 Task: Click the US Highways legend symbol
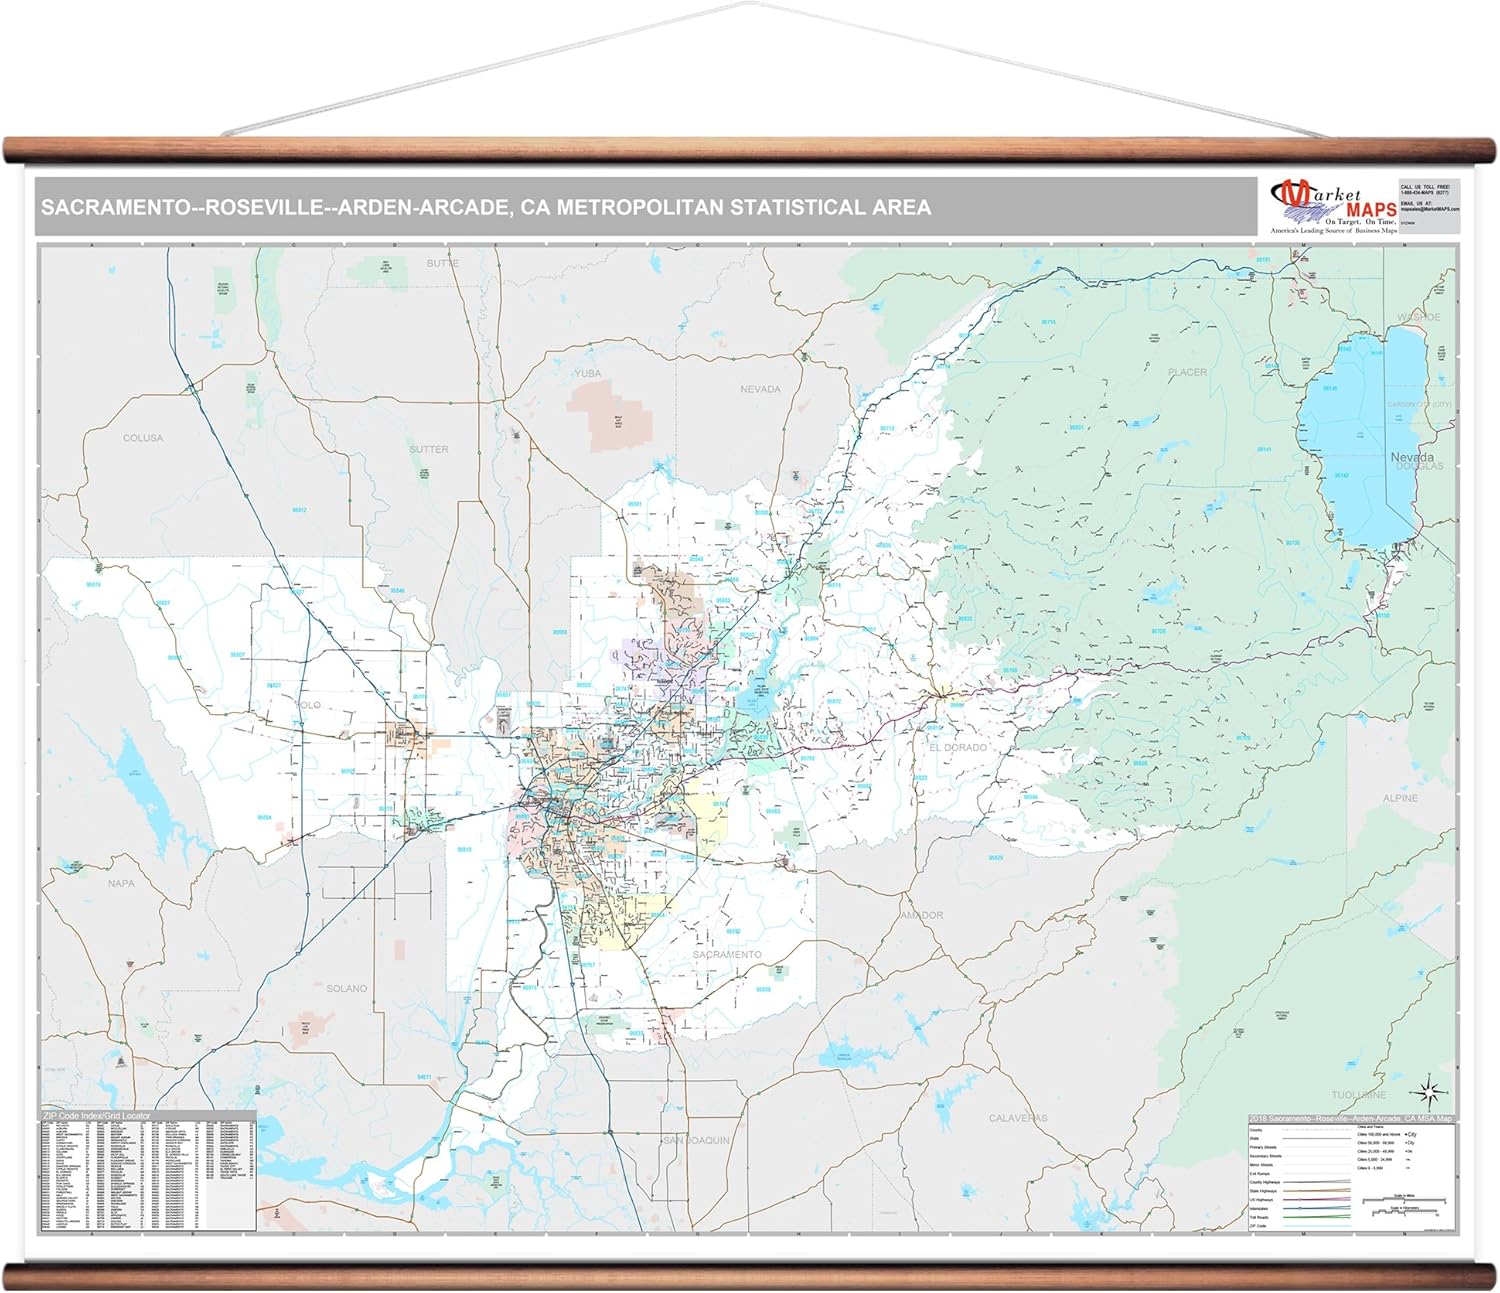(x=1317, y=1200)
